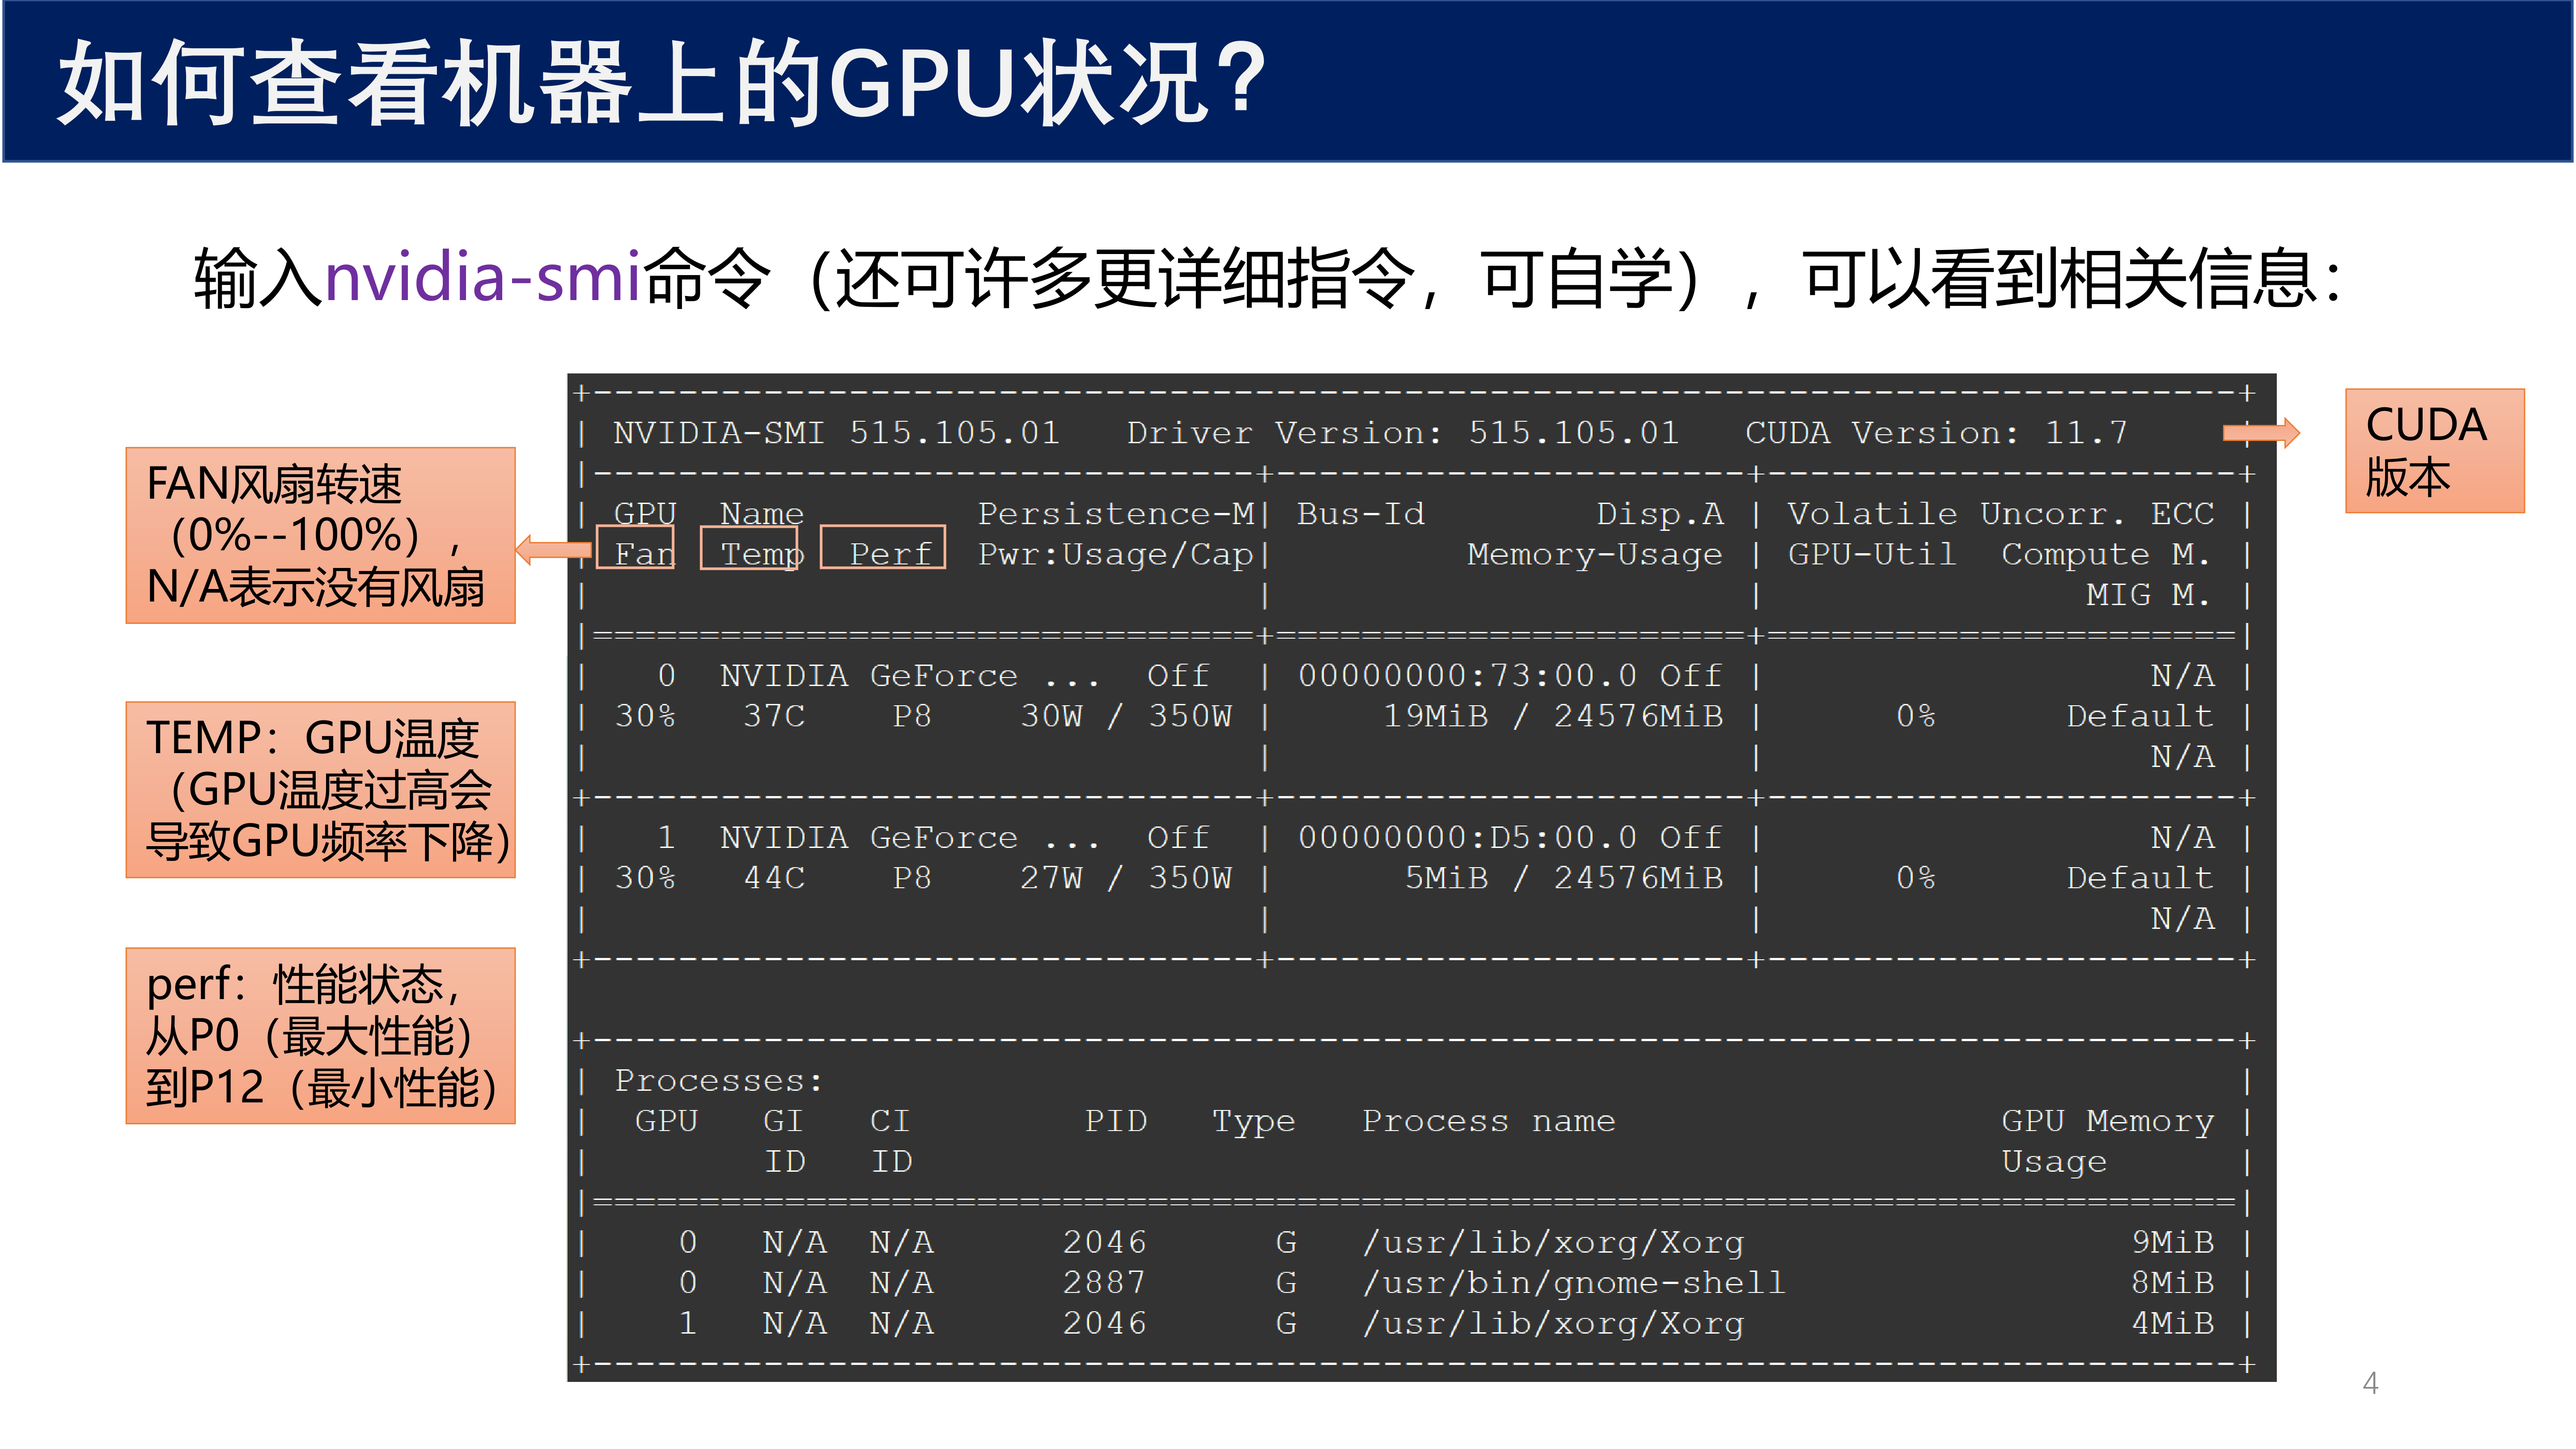Click 'Pwr:Usage/Cap' header text
This screenshot has height=1449, width=2576.
coord(1116,554)
